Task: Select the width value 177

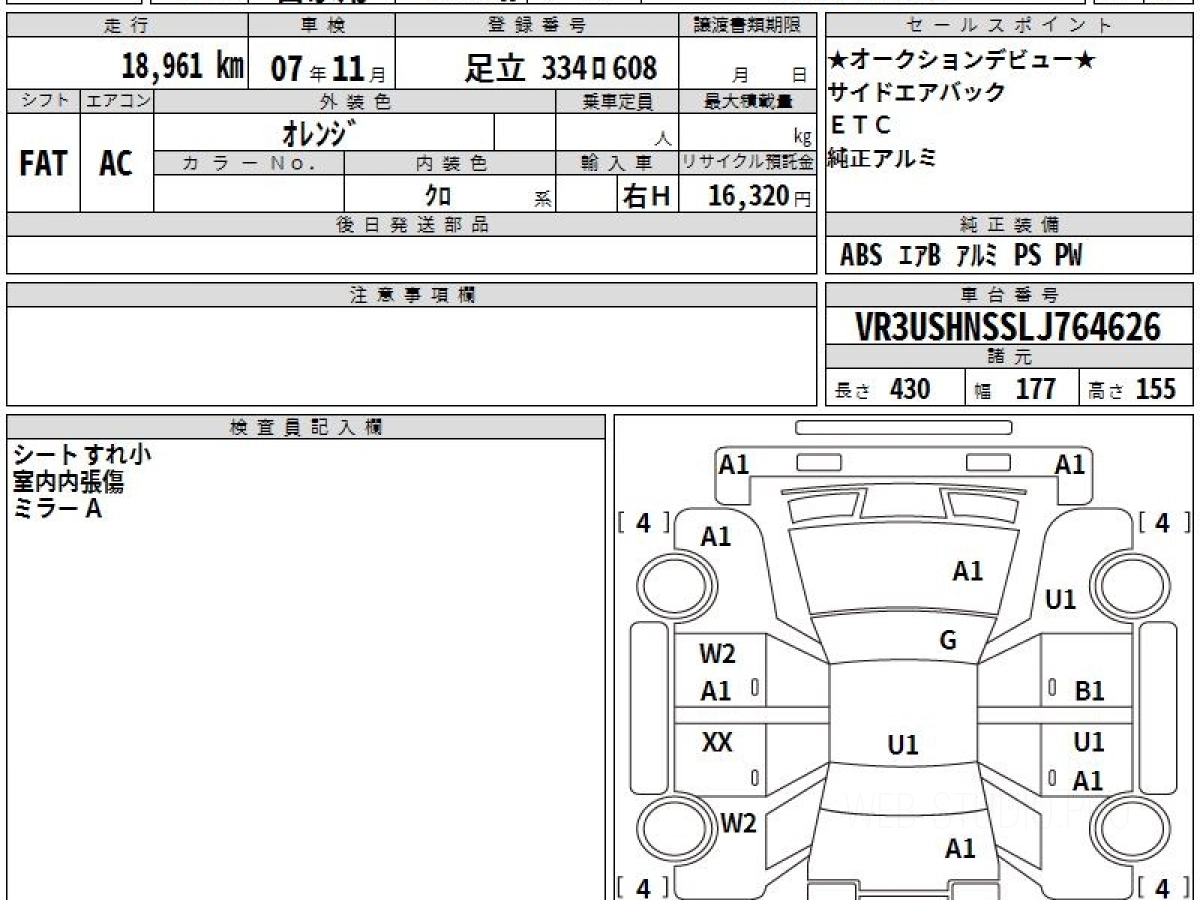Action: (x=1035, y=389)
